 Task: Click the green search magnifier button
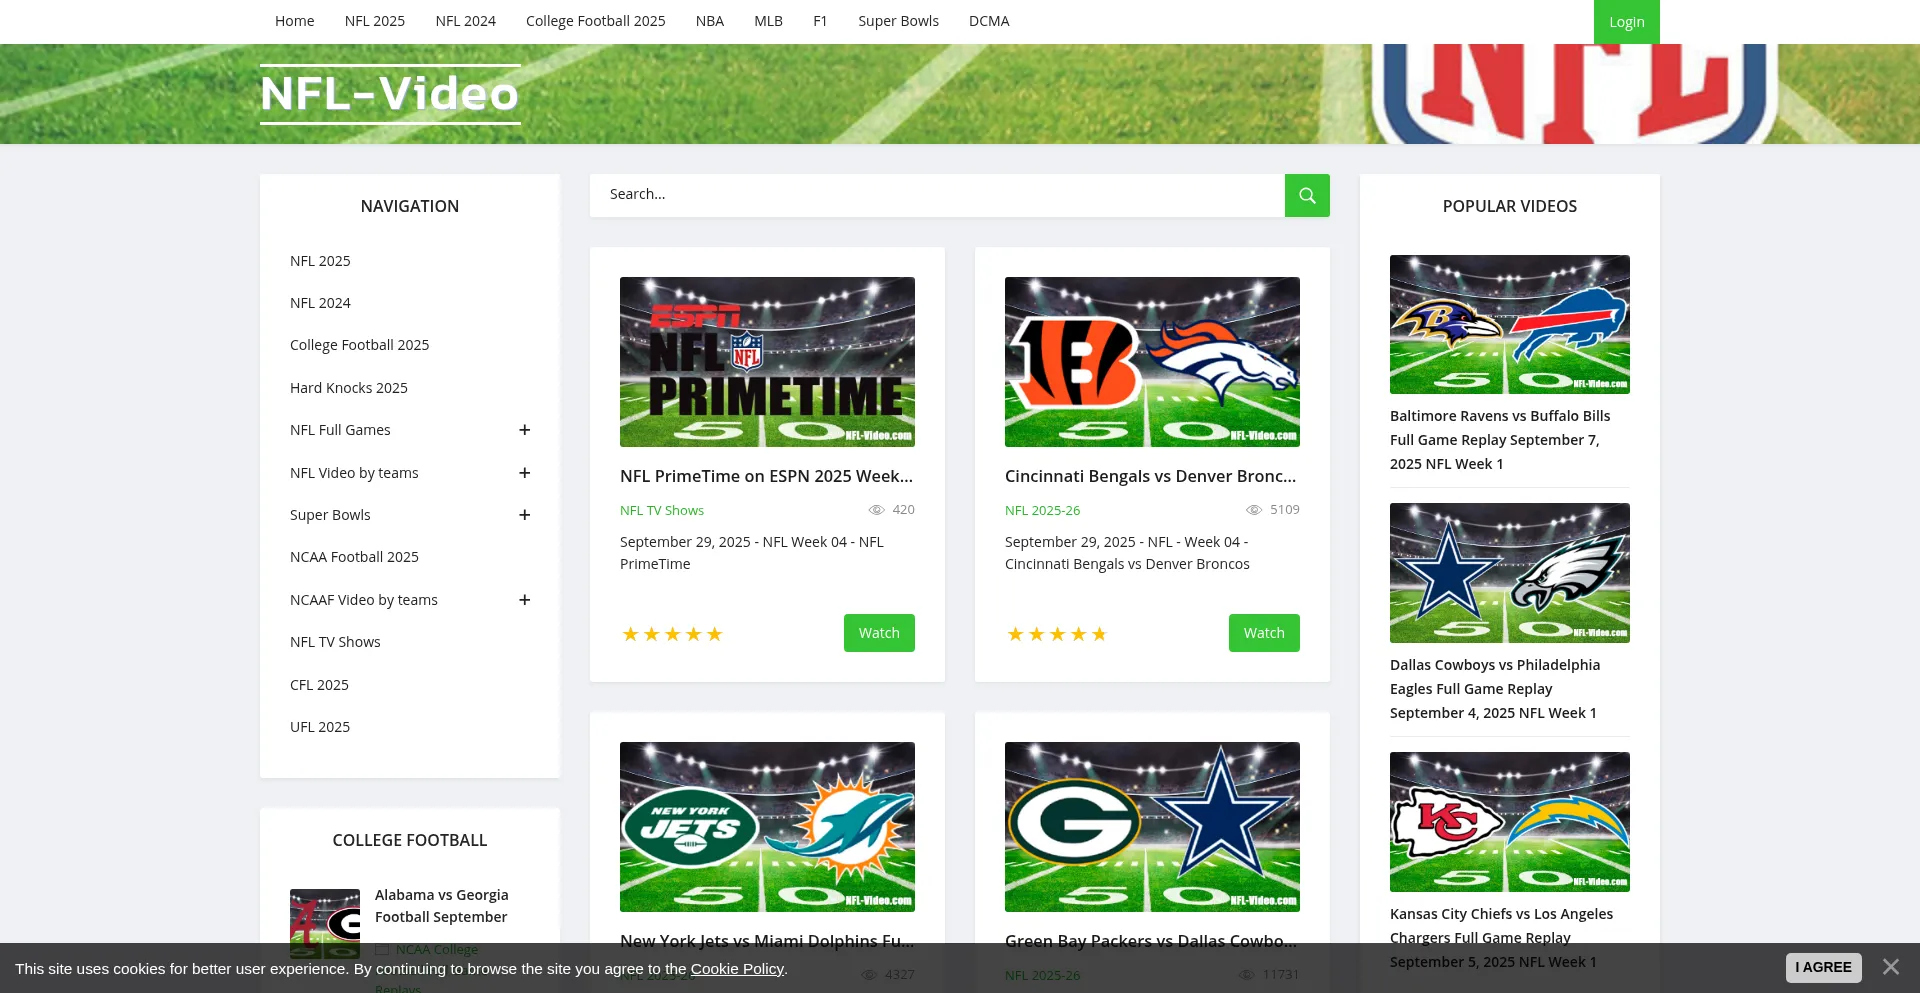pos(1307,196)
